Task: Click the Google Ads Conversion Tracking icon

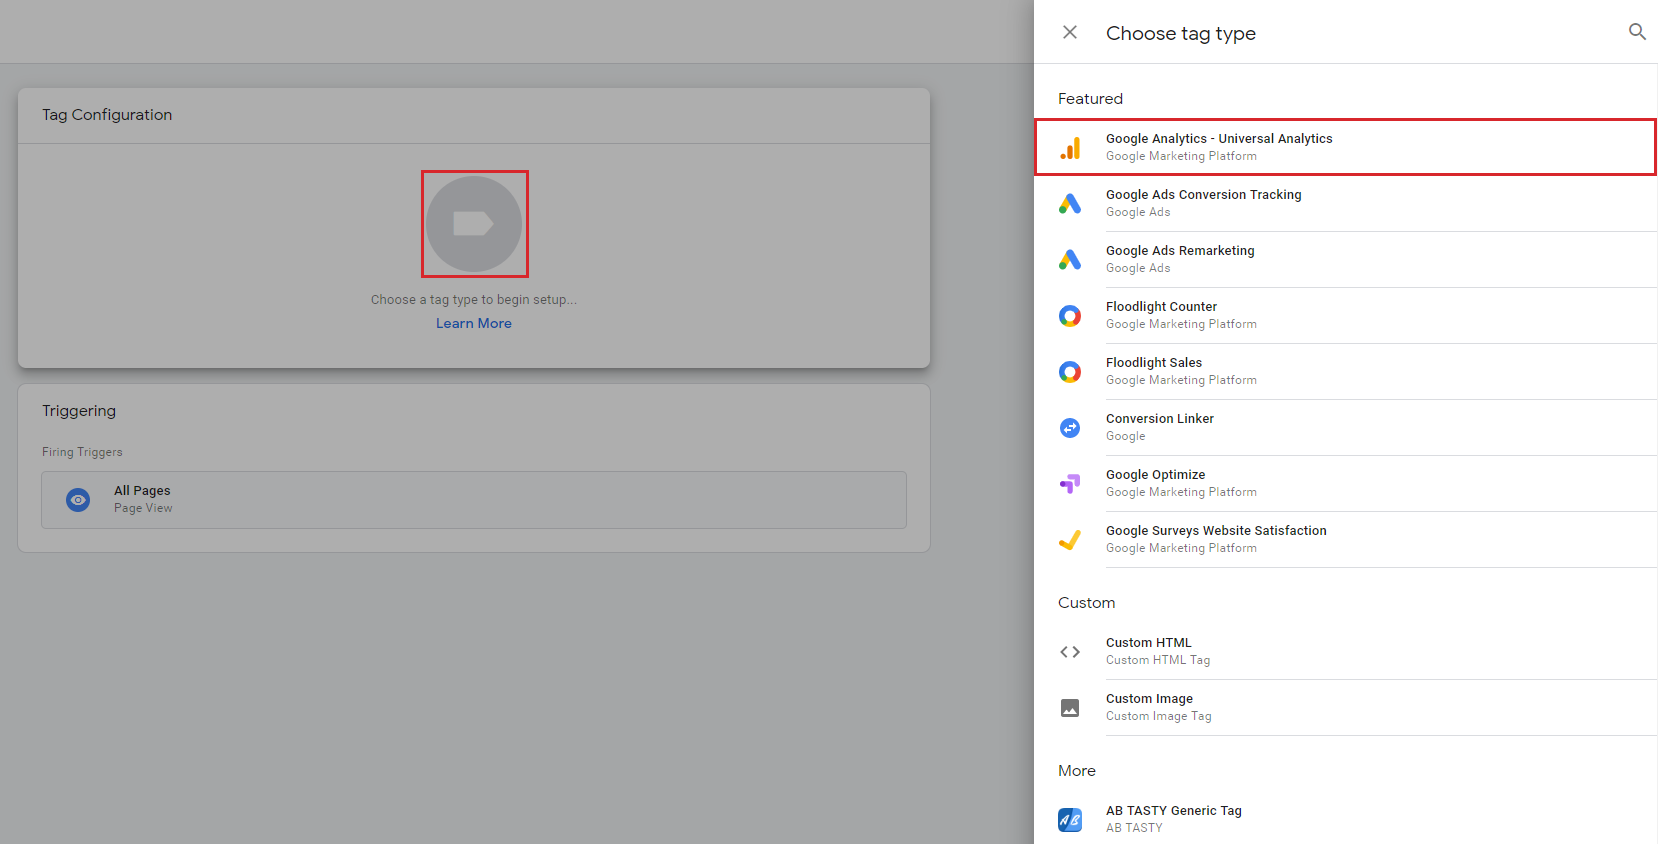Action: 1070,204
